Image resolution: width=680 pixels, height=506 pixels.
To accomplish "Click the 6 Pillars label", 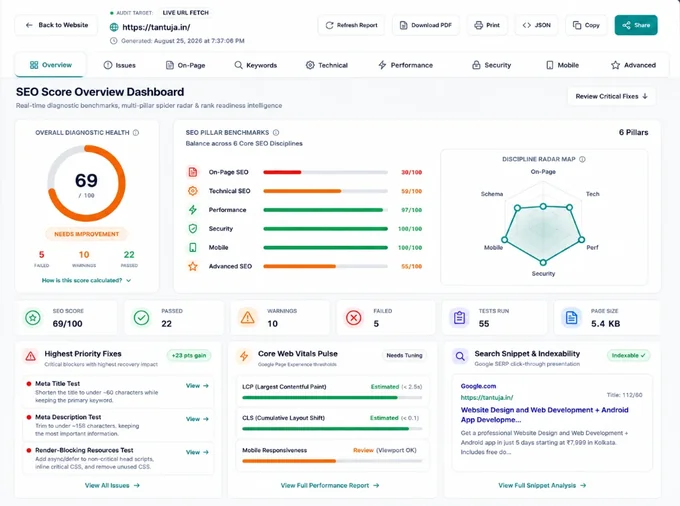I will point(634,132).
